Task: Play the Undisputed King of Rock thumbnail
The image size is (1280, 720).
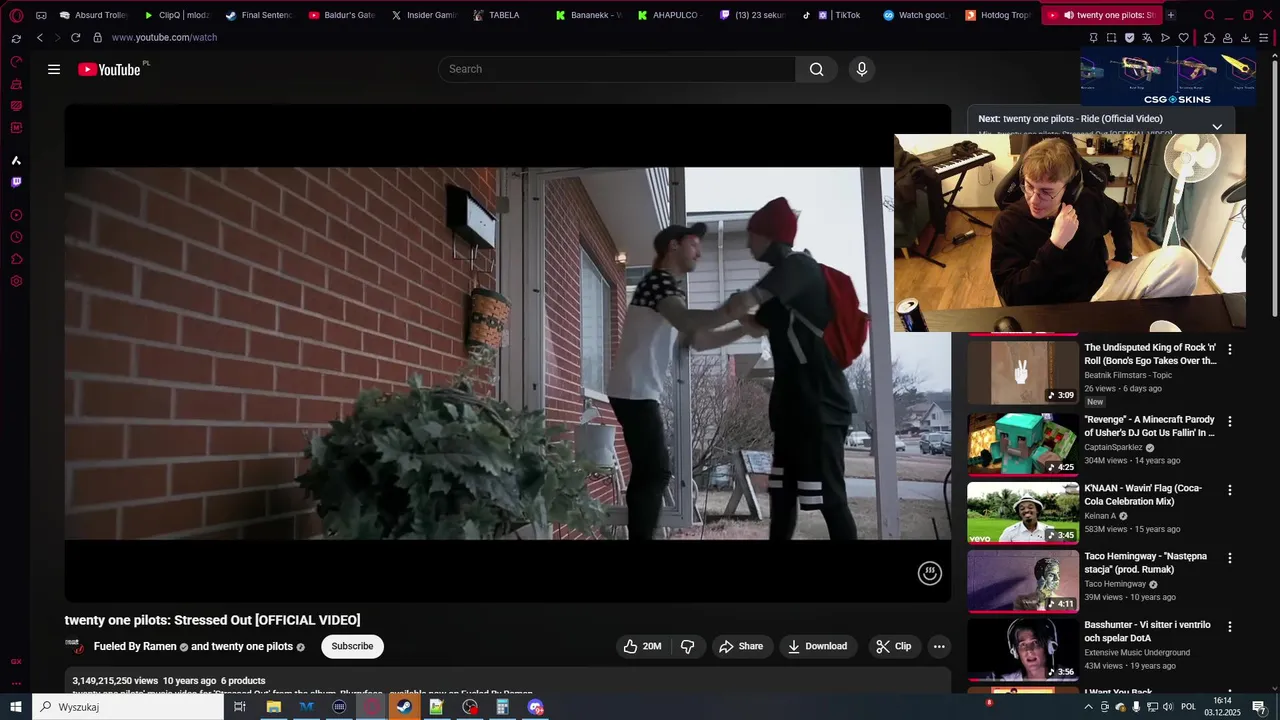Action: click(x=1023, y=372)
